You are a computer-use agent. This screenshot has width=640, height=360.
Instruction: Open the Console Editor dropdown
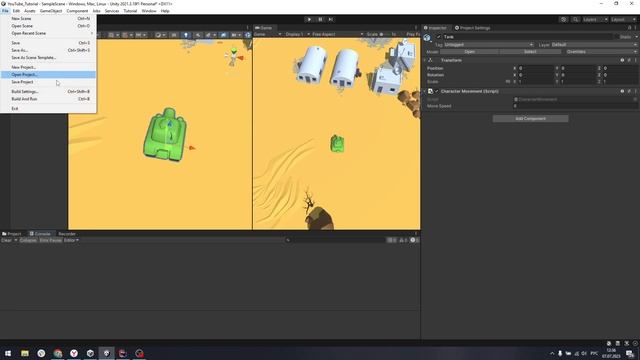pyautogui.click(x=71, y=240)
